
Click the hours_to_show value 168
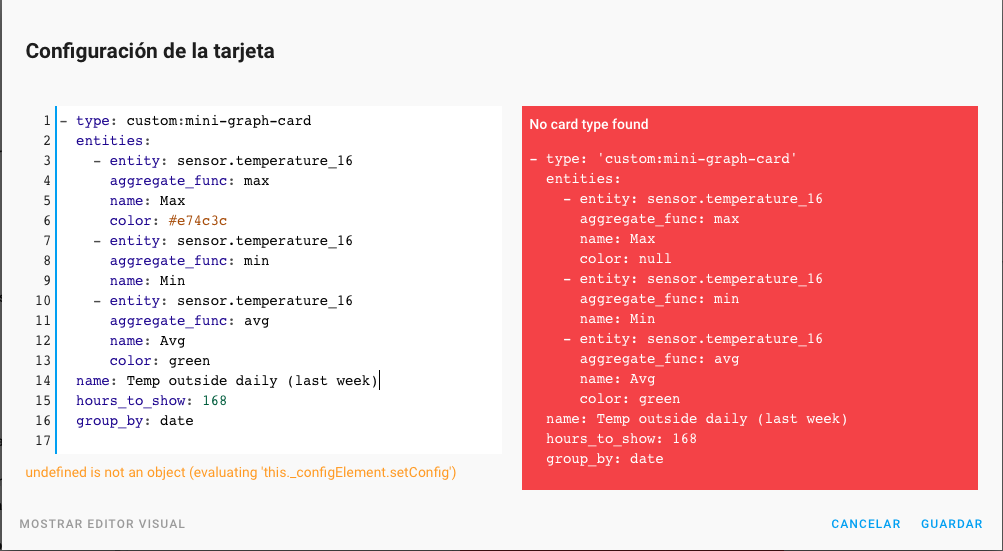pyautogui.click(x=214, y=401)
